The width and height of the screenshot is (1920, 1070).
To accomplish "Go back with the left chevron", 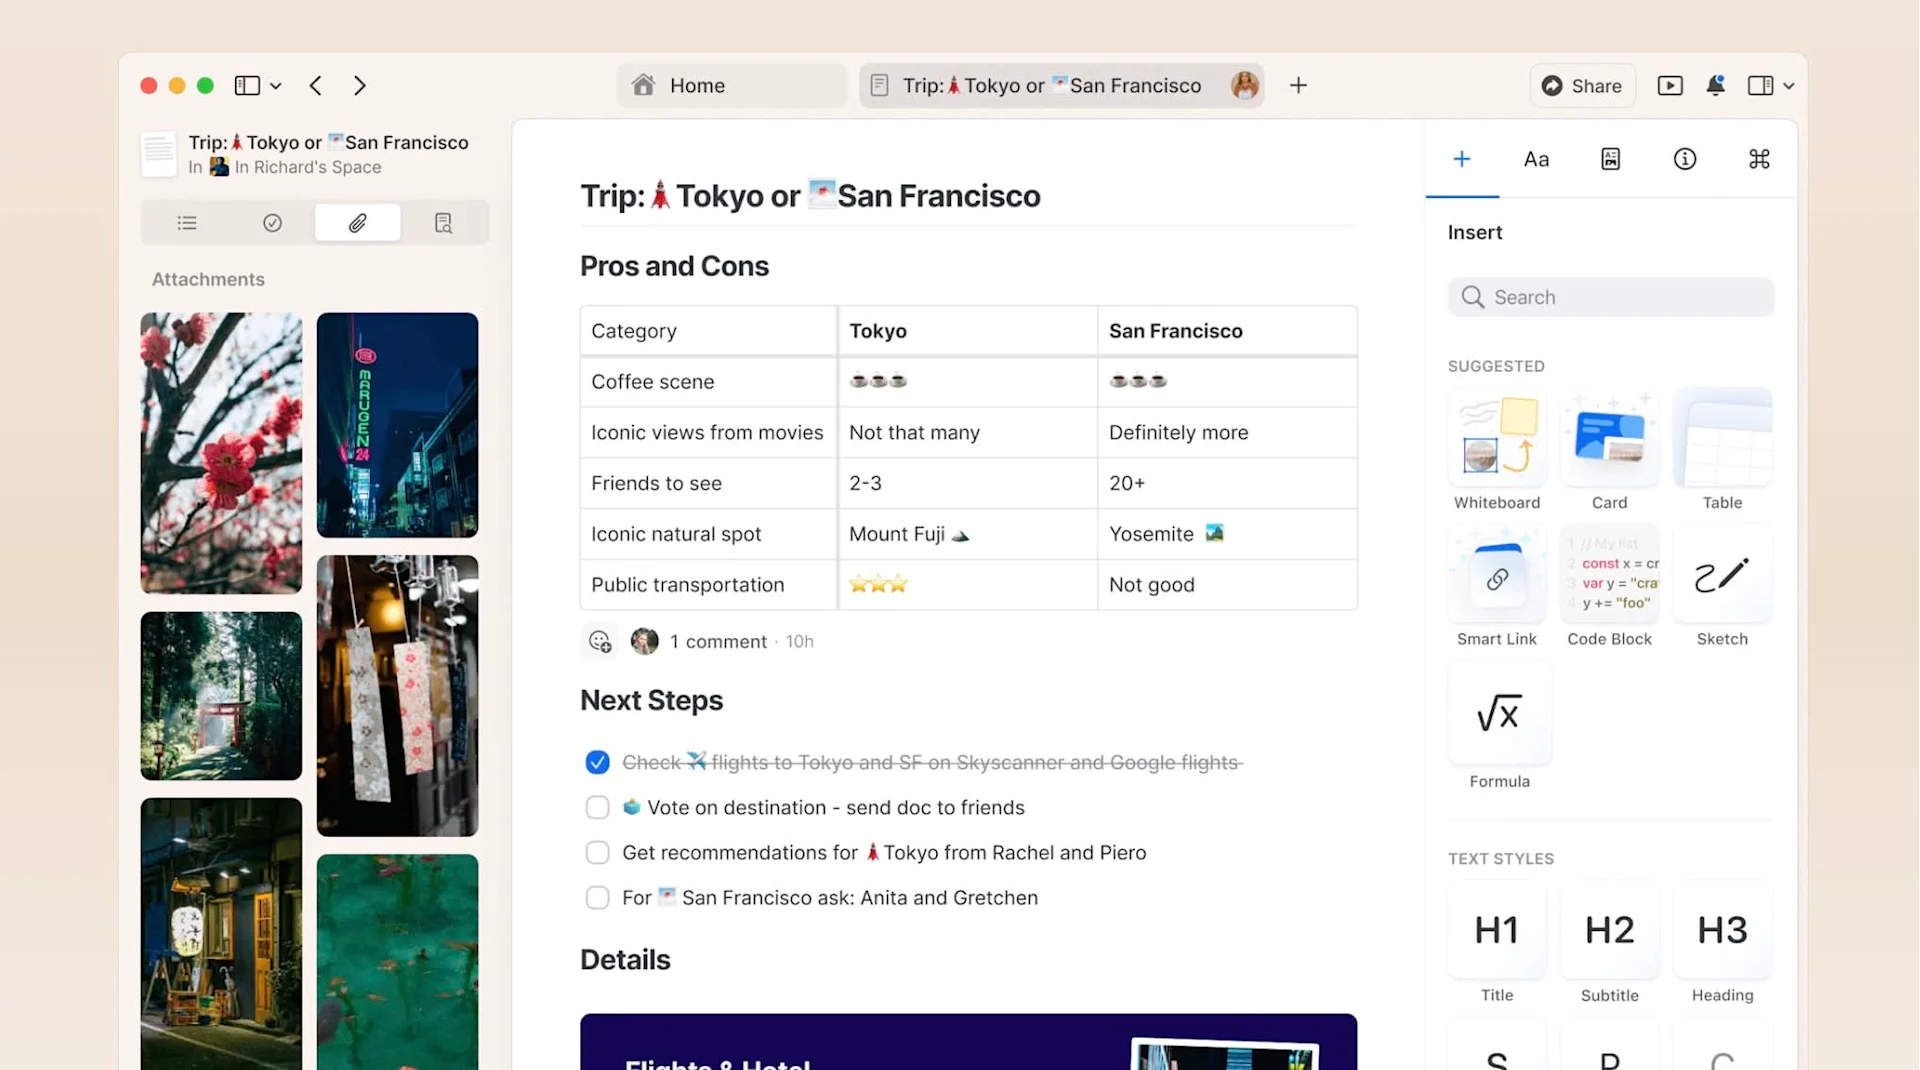I will click(316, 86).
